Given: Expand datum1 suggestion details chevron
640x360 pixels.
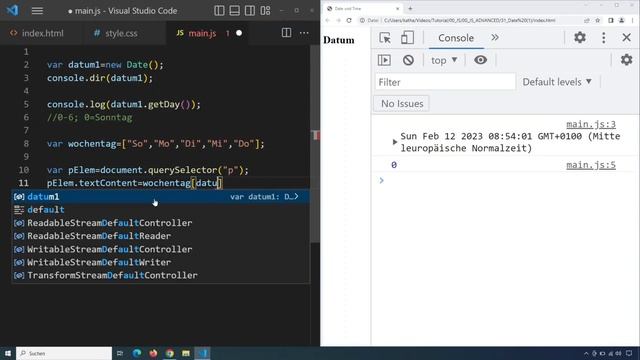Looking at the screenshot, I should pyautogui.click(x=297, y=196).
